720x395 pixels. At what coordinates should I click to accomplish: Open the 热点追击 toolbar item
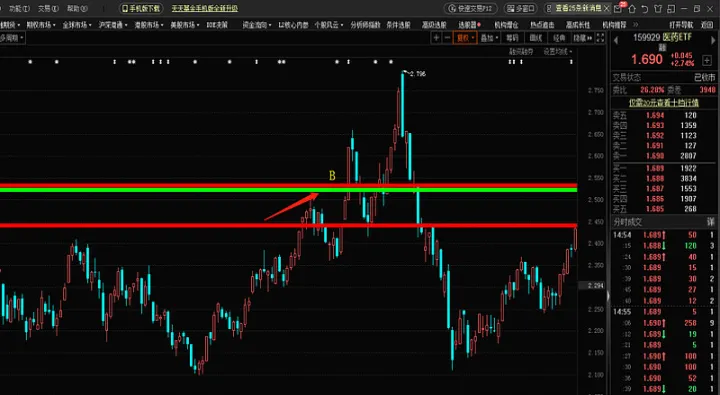(x=542, y=25)
